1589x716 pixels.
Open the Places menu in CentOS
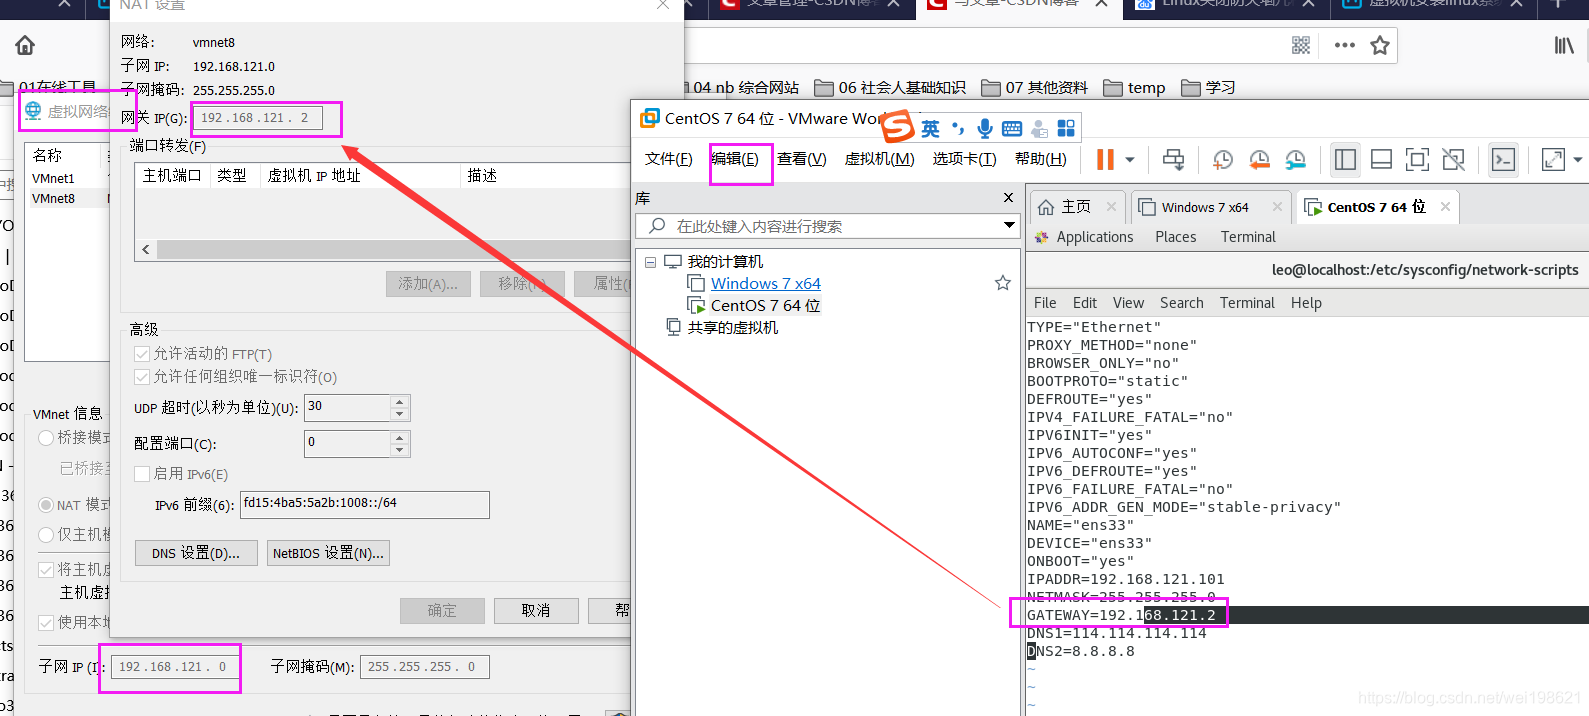coord(1176,237)
